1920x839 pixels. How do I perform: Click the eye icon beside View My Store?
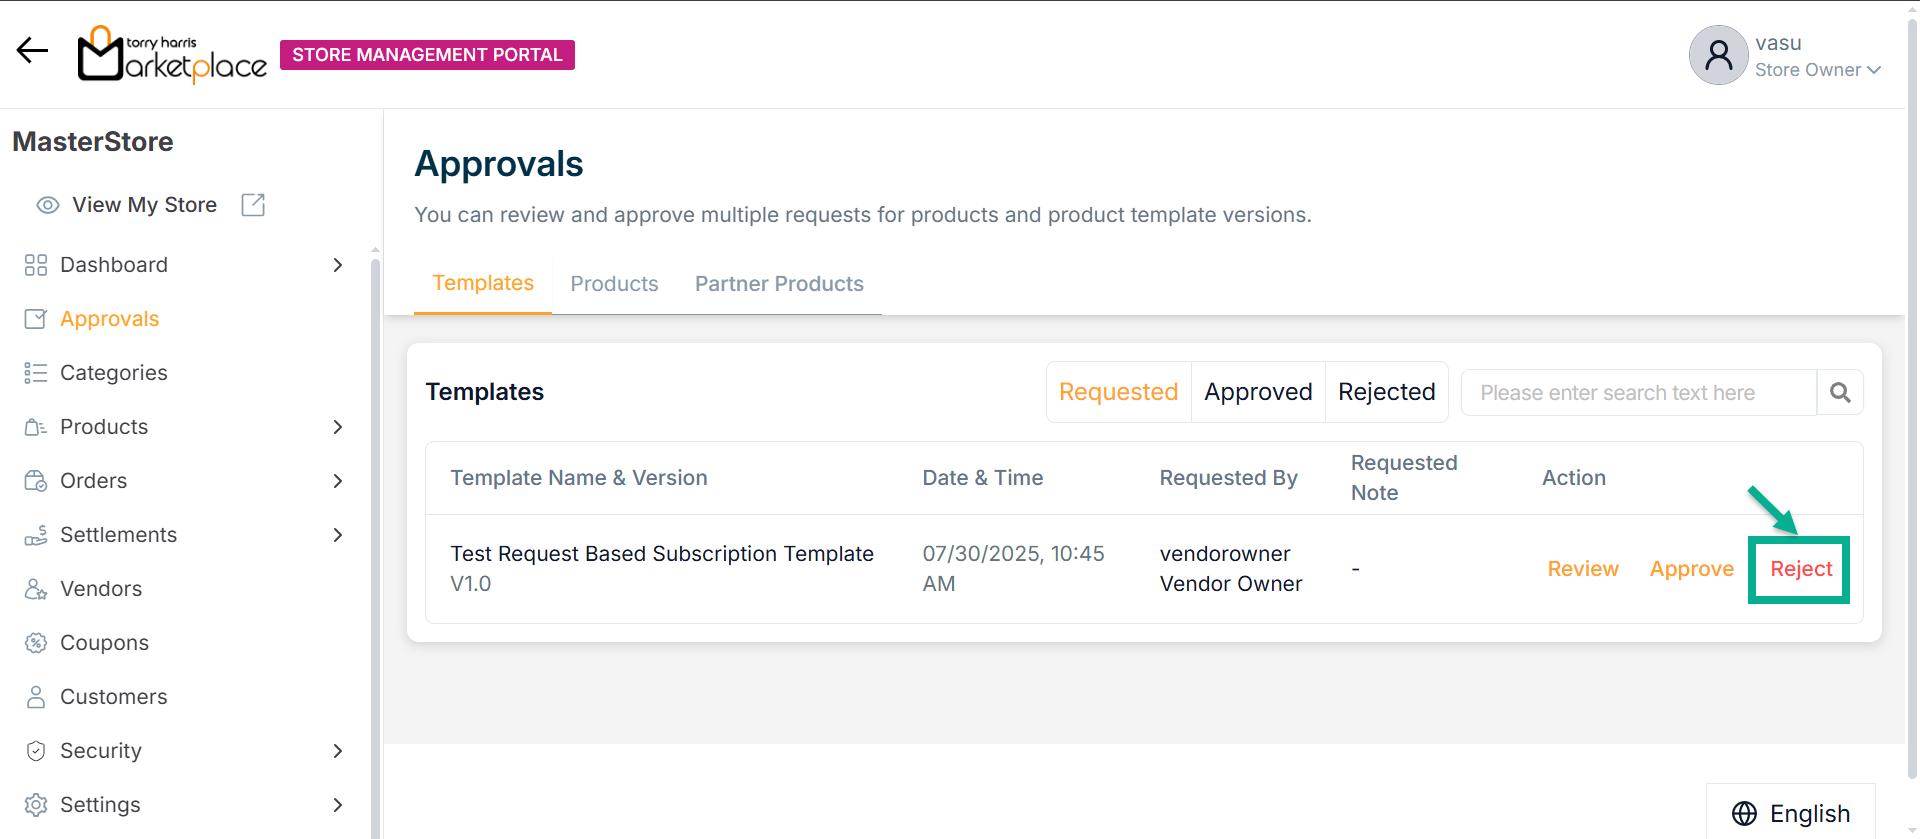click(x=48, y=205)
